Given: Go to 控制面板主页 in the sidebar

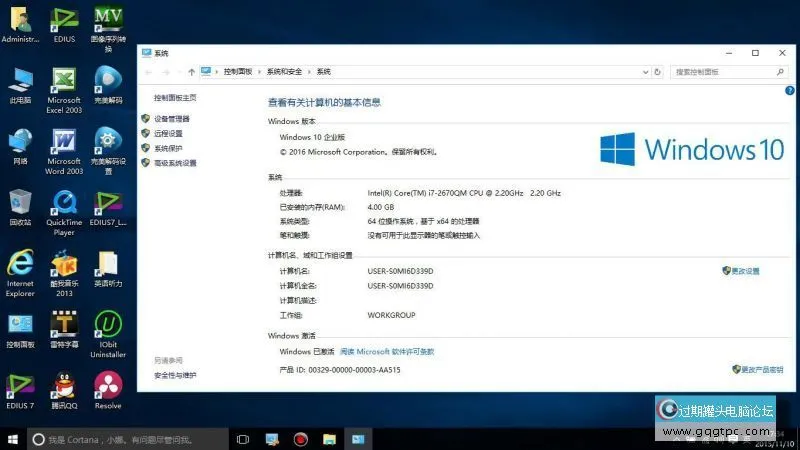Looking at the screenshot, I should pyautogui.click(x=175, y=98).
